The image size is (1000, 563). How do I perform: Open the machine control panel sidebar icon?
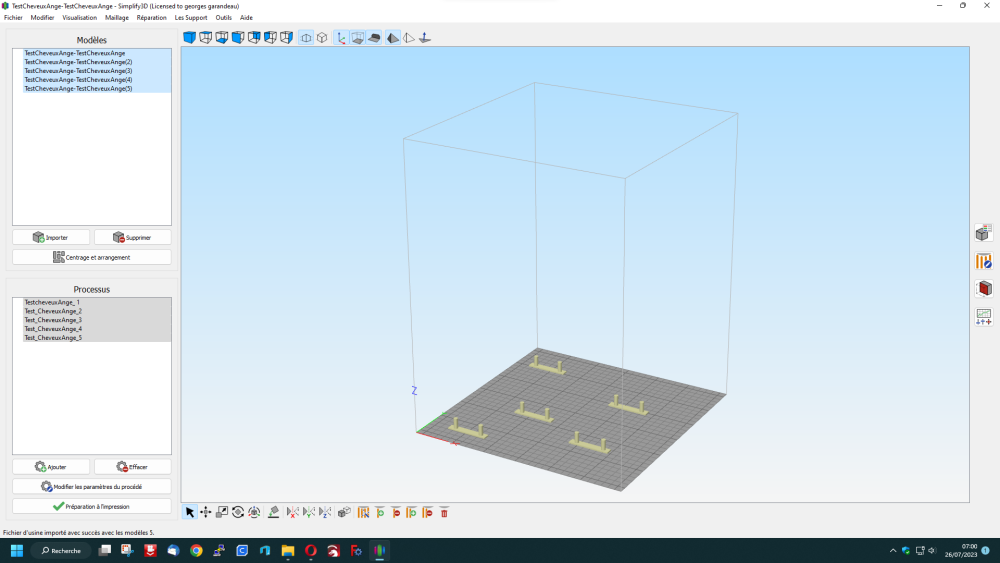(x=983, y=316)
